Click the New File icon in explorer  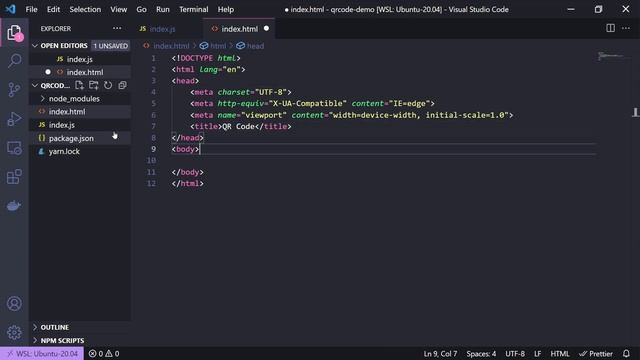(79, 85)
